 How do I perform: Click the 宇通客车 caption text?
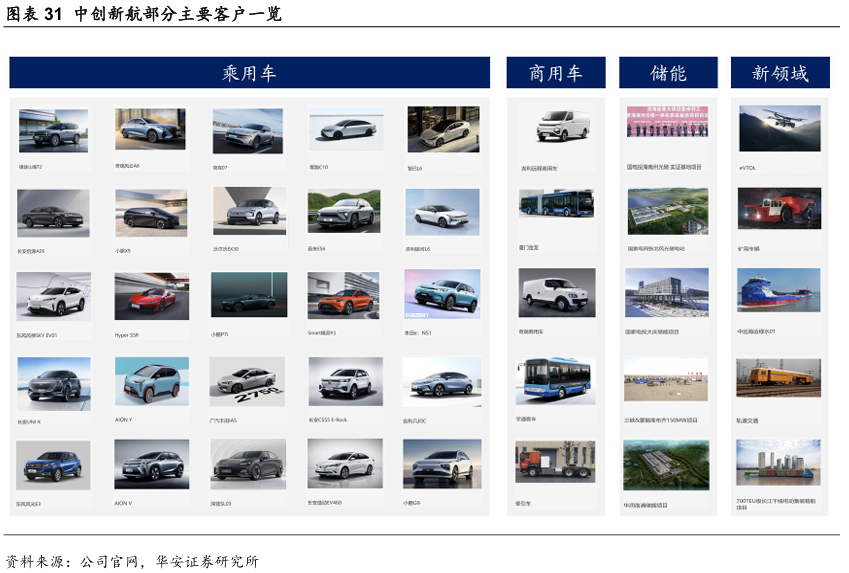pos(526,419)
